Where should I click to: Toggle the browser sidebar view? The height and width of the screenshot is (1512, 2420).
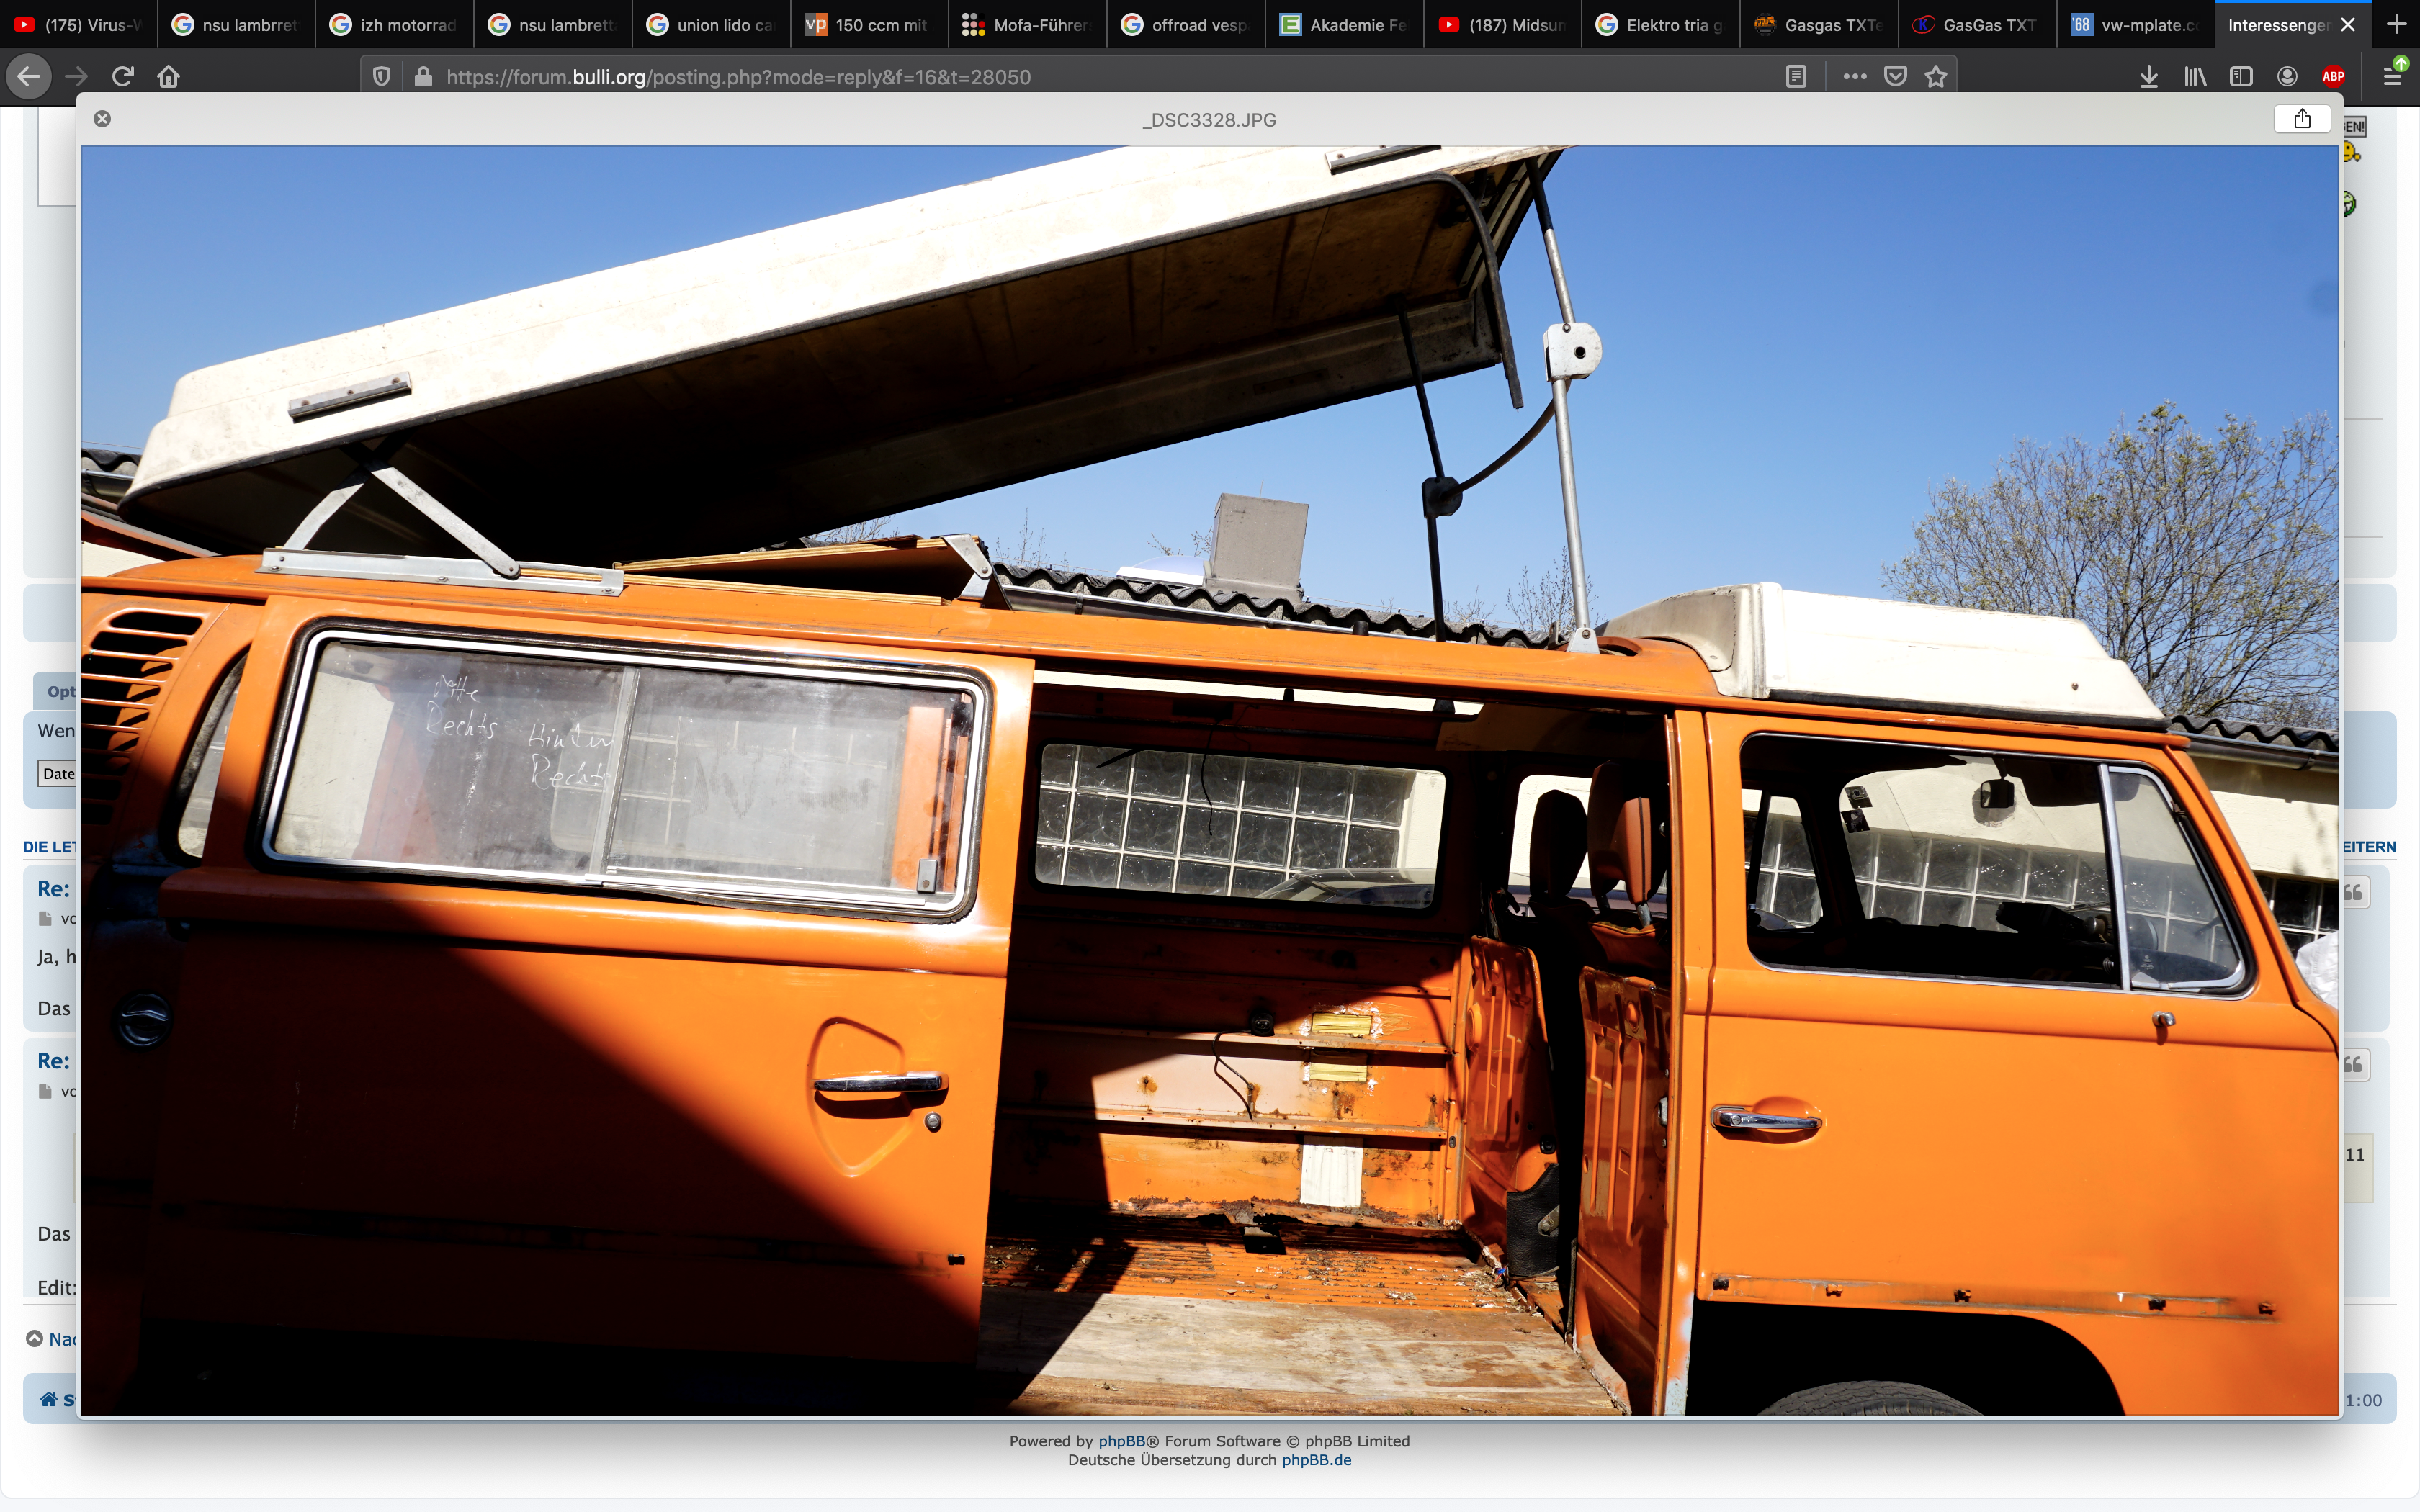tap(2241, 76)
